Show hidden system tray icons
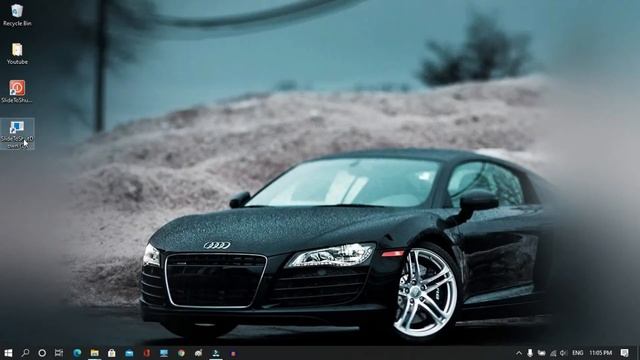This screenshot has height=360, width=640. coord(519,353)
